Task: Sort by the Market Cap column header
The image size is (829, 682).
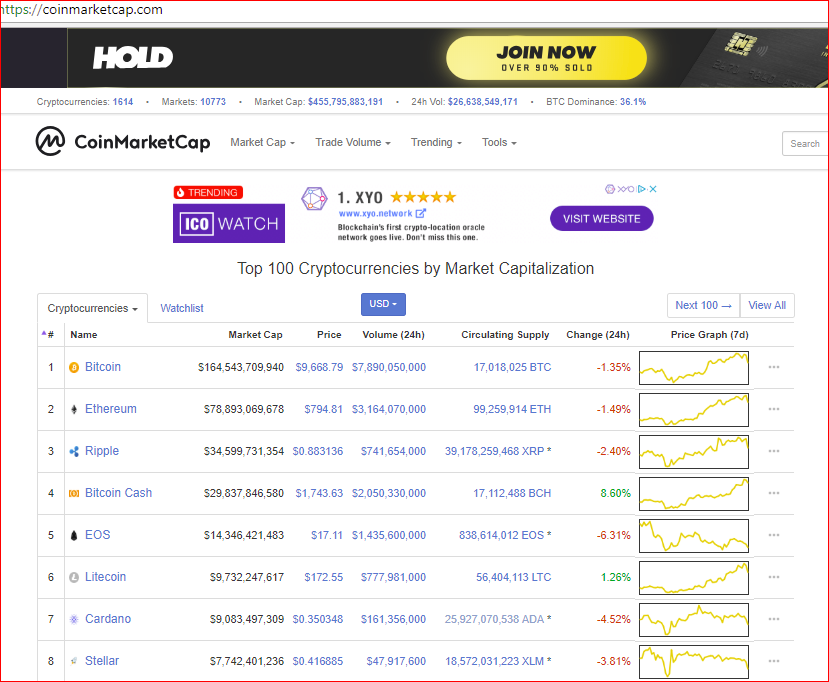Action: 255,335
